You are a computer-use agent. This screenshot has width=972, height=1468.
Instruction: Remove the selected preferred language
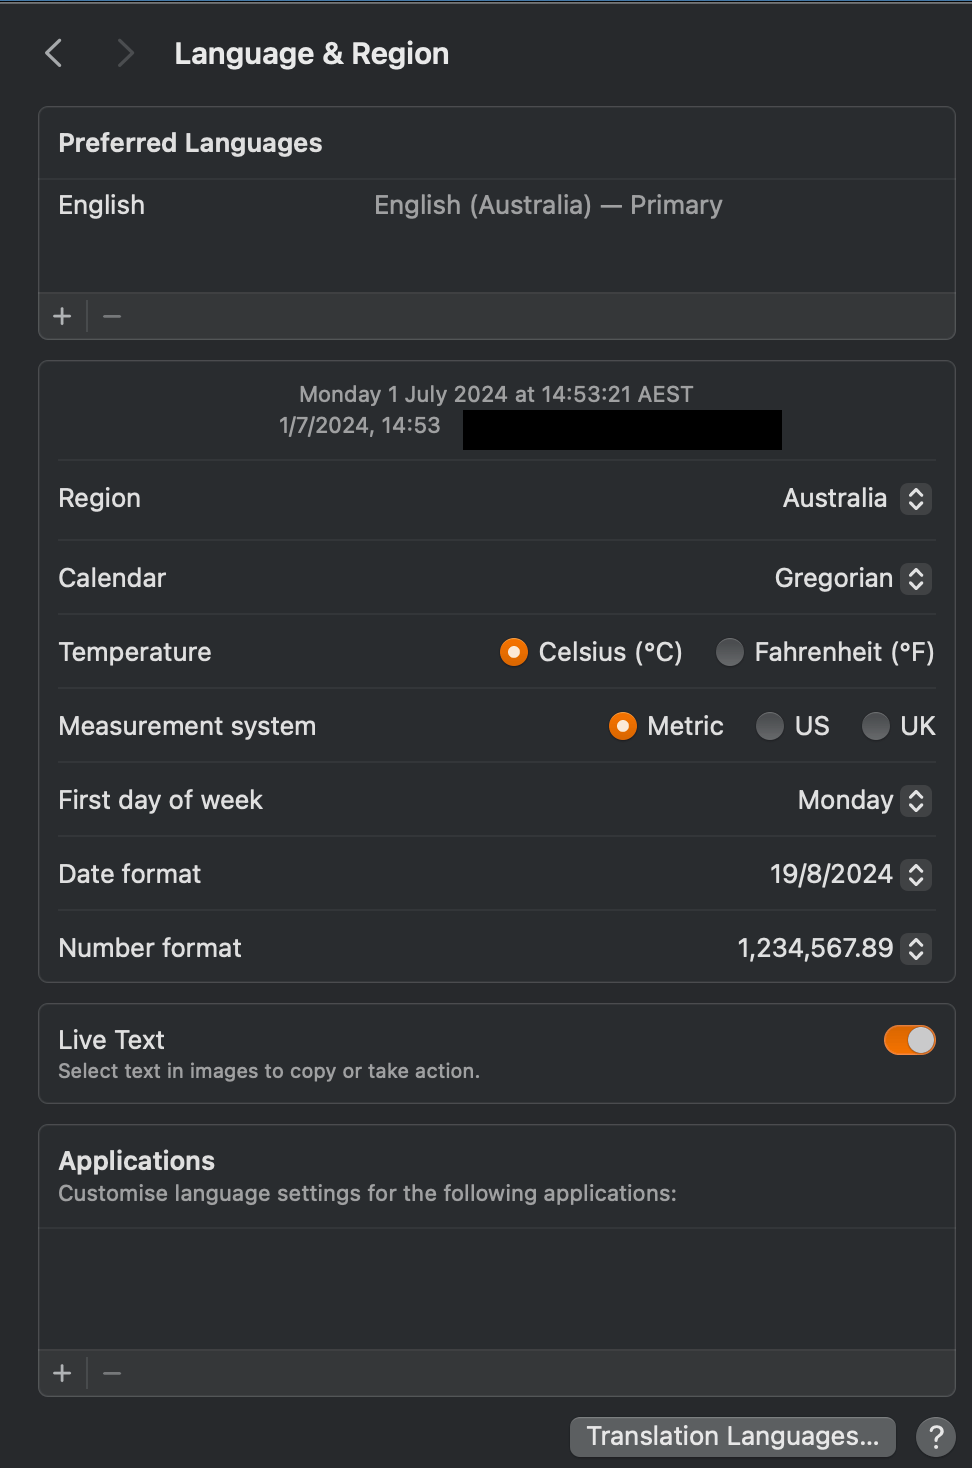point(112,317)
